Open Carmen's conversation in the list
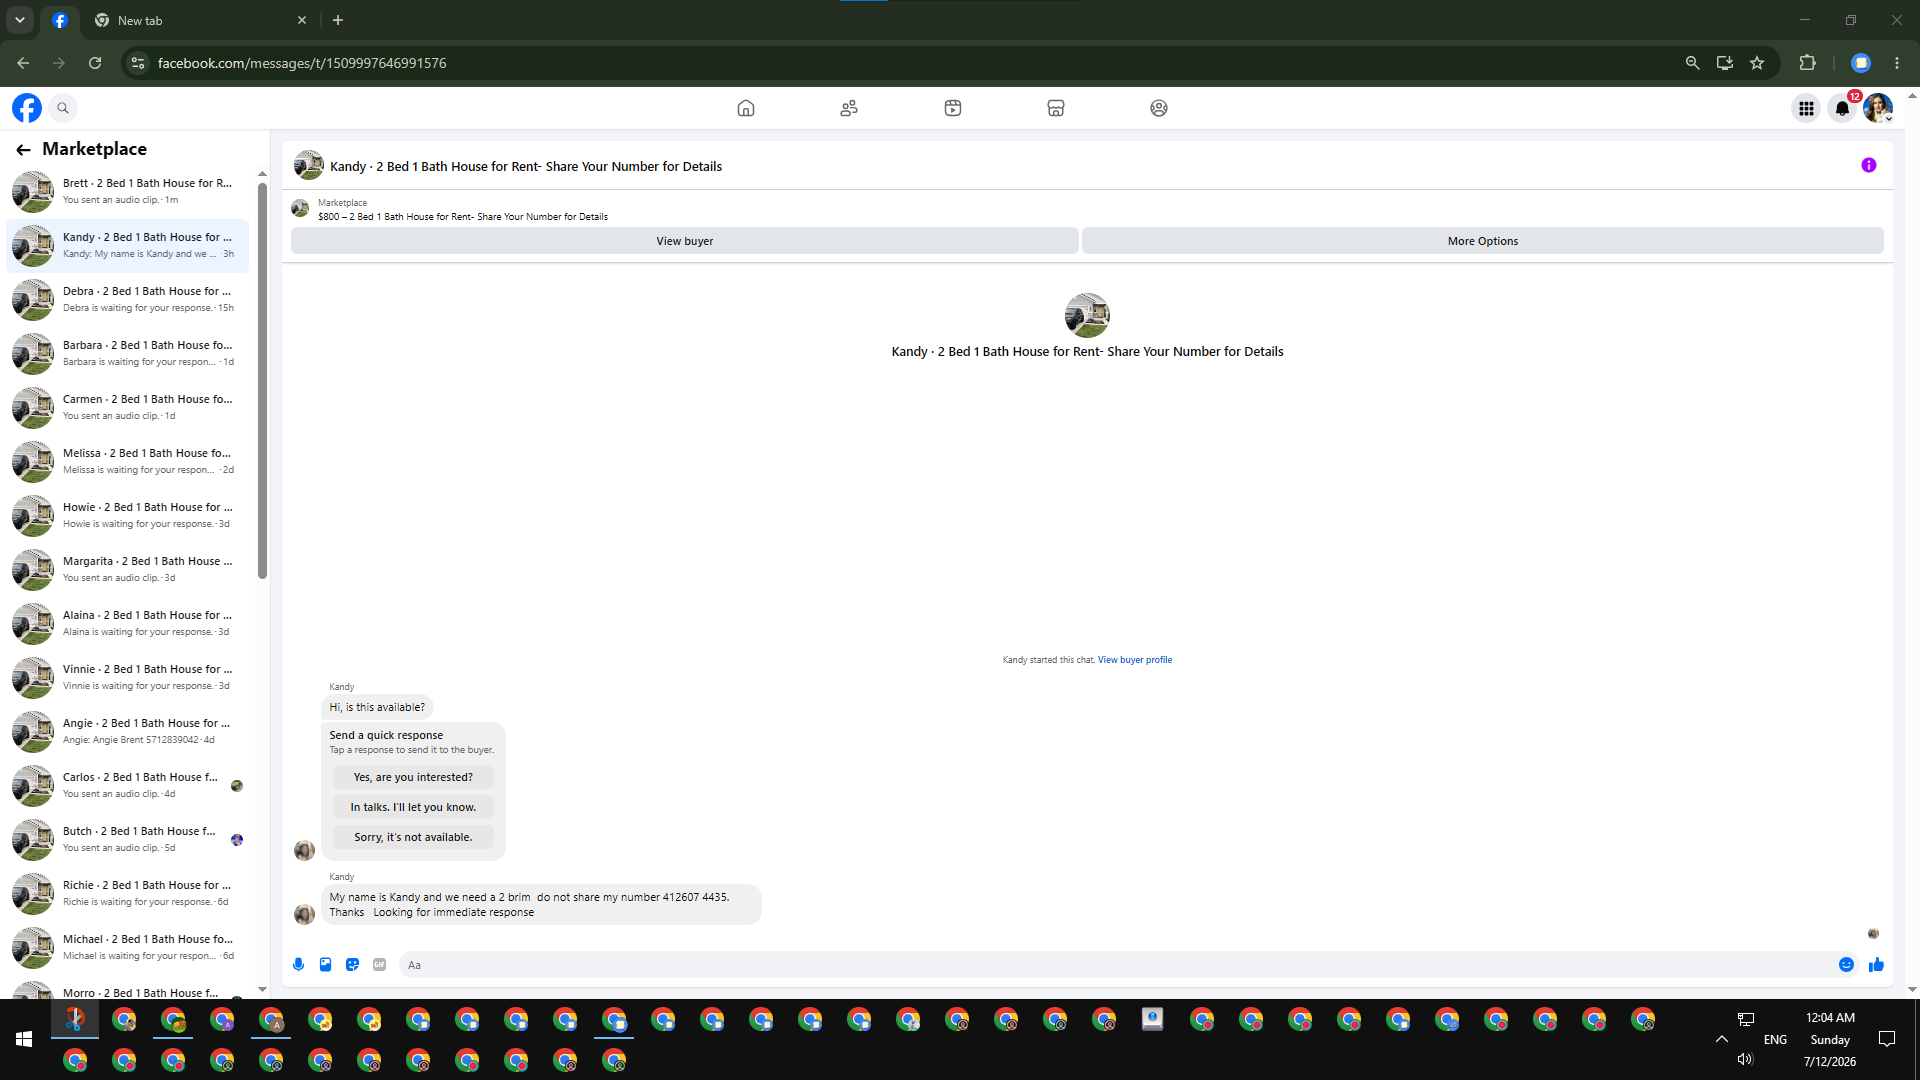This screenshot has height=1080, width=1920. (128, 408)
